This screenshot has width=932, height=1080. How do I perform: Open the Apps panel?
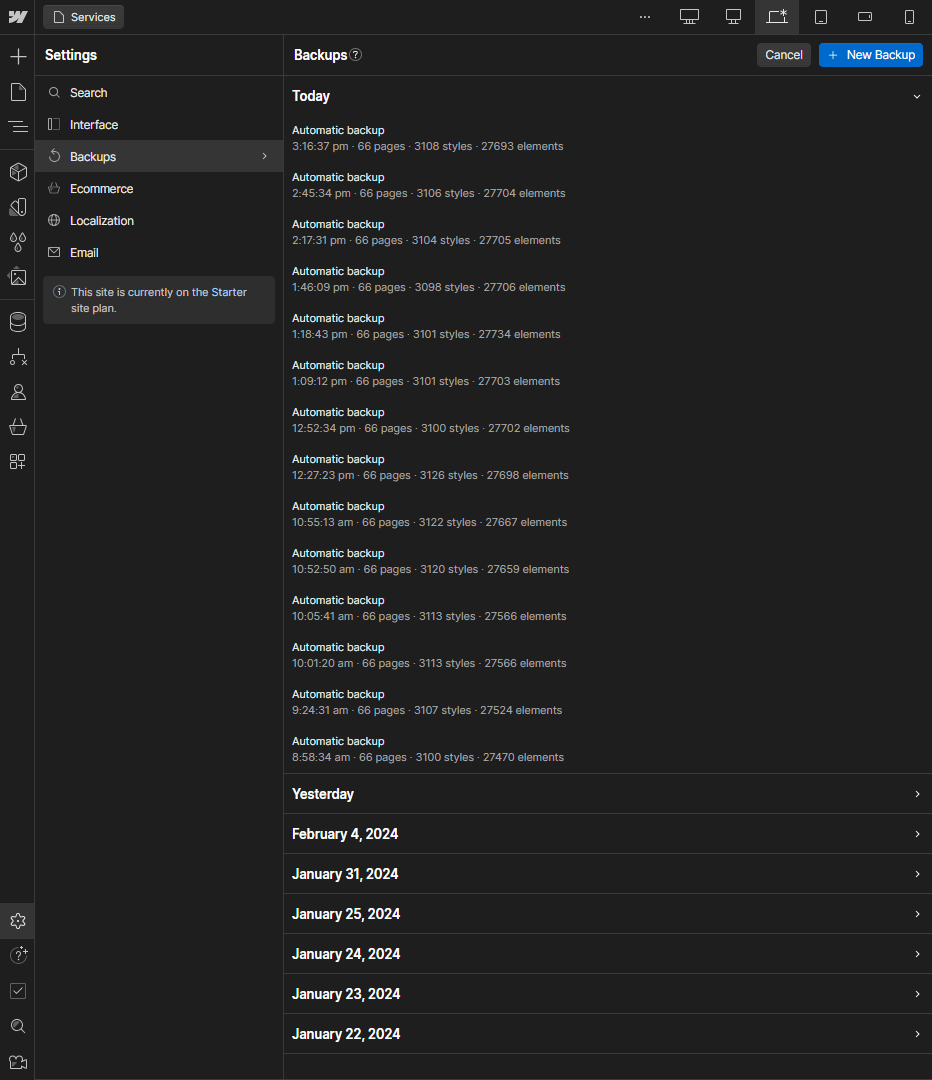pos(18,461)
